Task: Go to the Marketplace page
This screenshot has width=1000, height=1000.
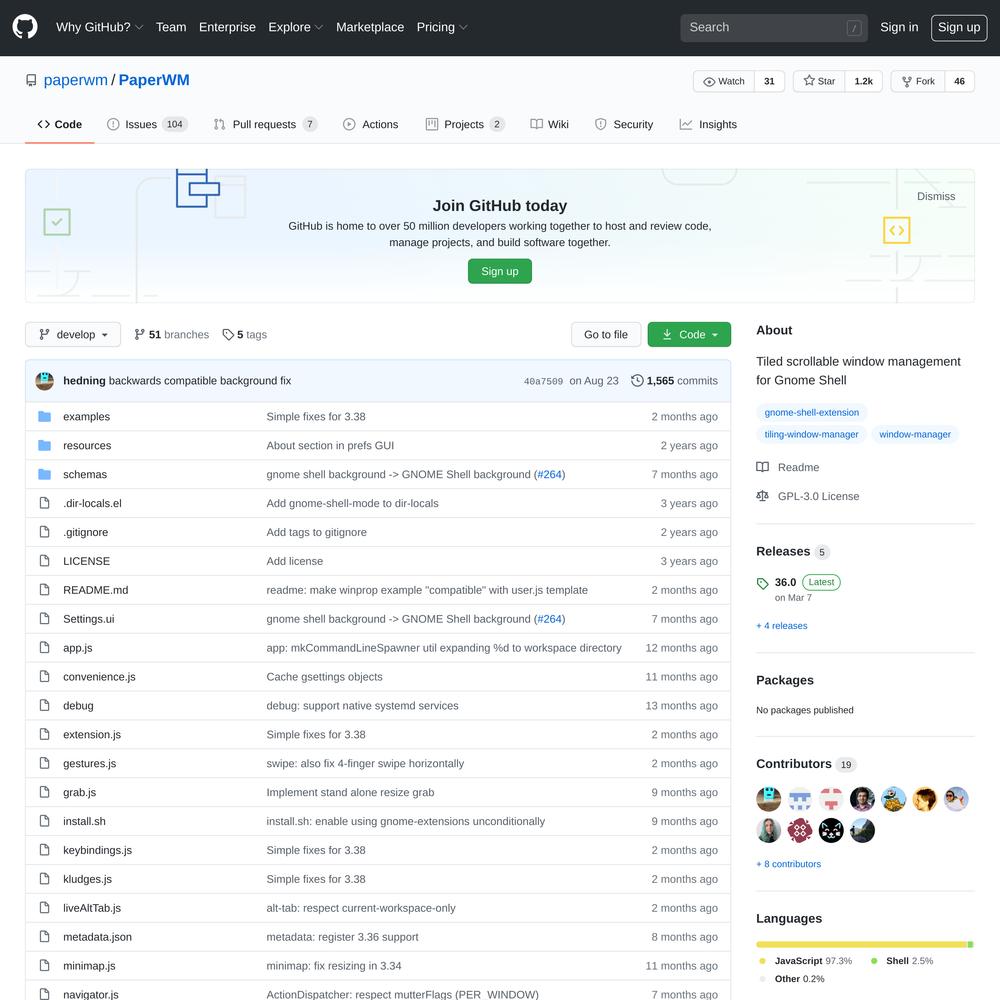Action: (370, 27)
